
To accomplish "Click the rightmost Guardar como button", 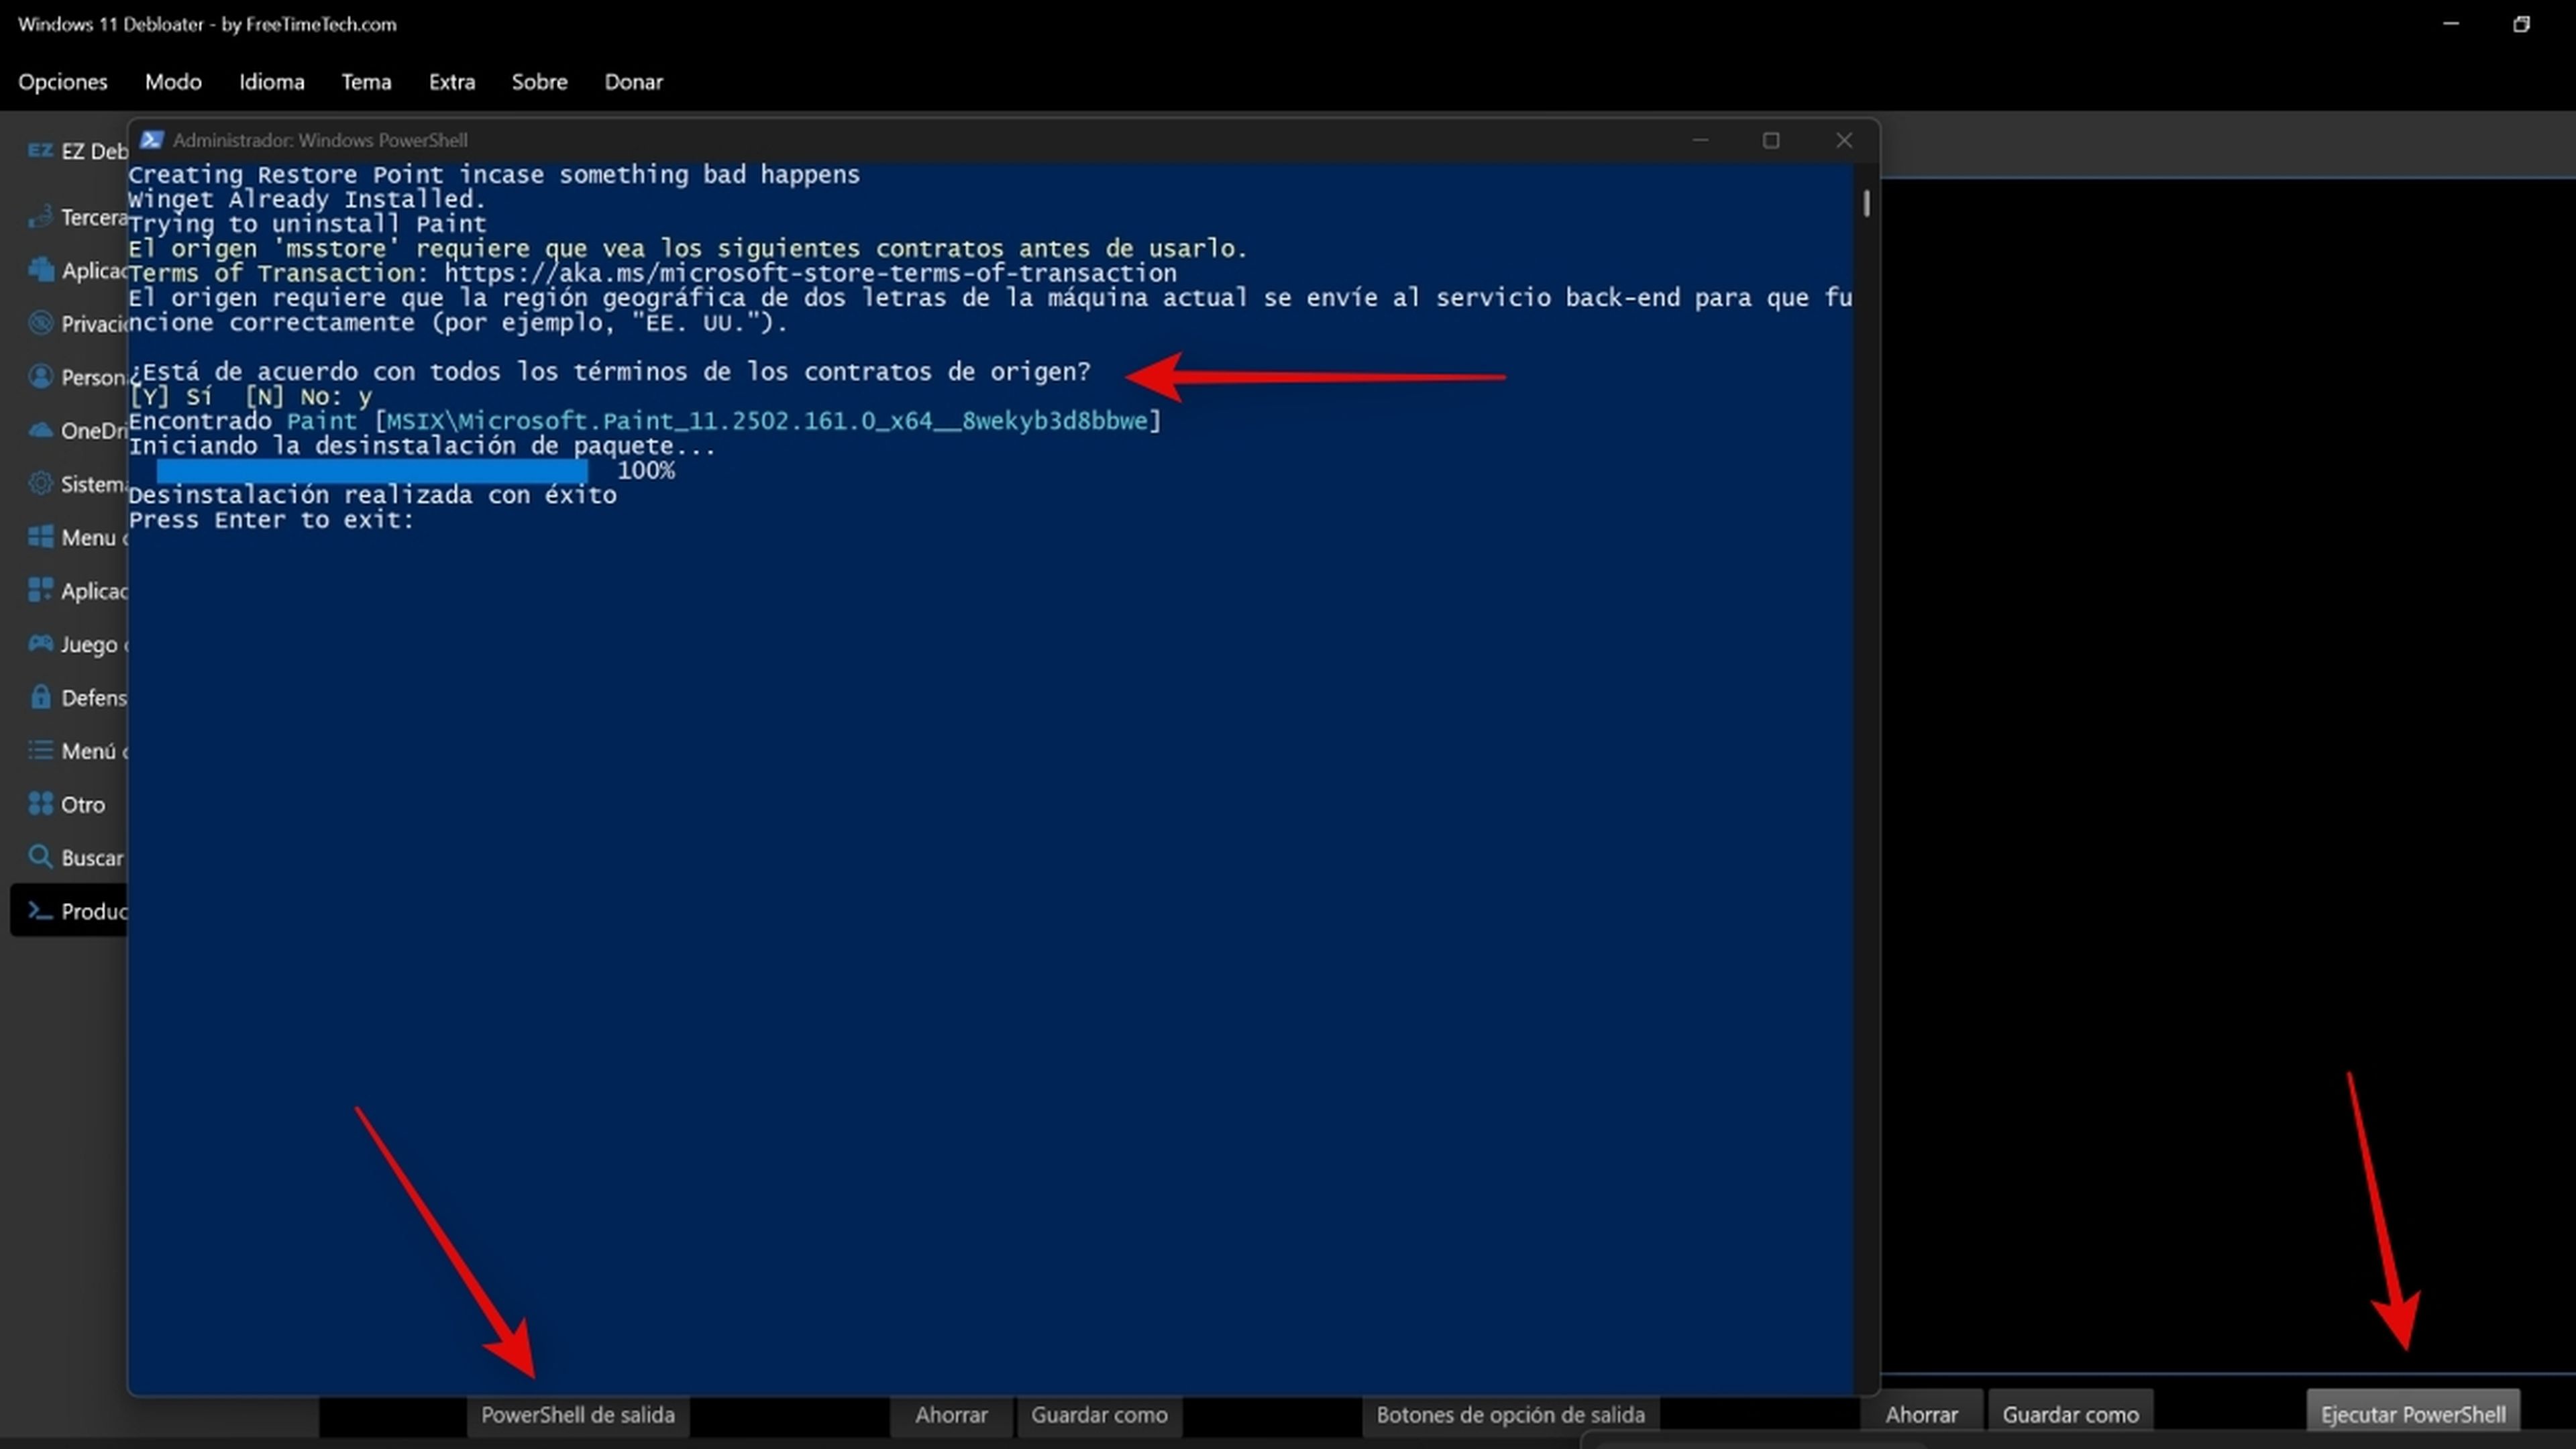I will (2070, 1415).
